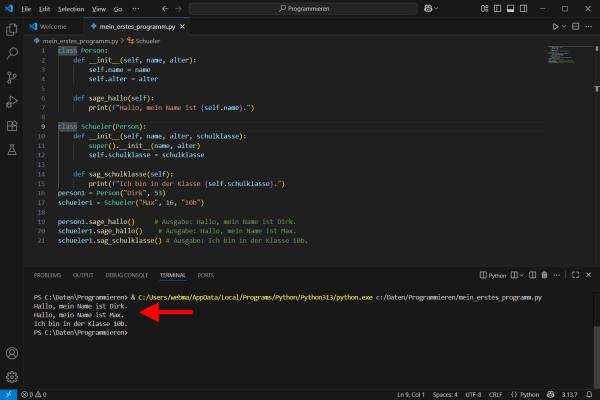Split the editor to the right
Screen dimensions: 600x400
coord(575,26)
